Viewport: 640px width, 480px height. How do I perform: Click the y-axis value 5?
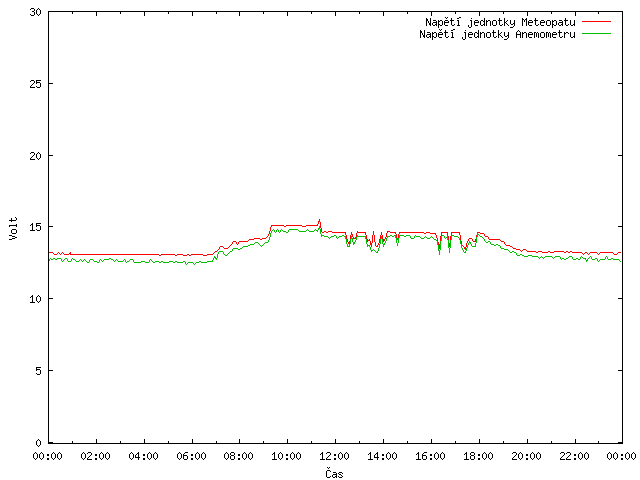pos(38,371)
